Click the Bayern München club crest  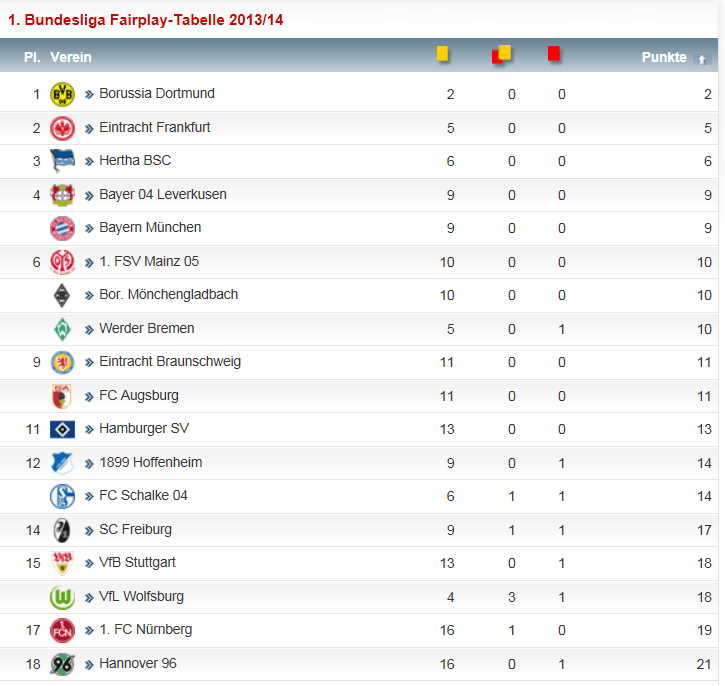62,228
